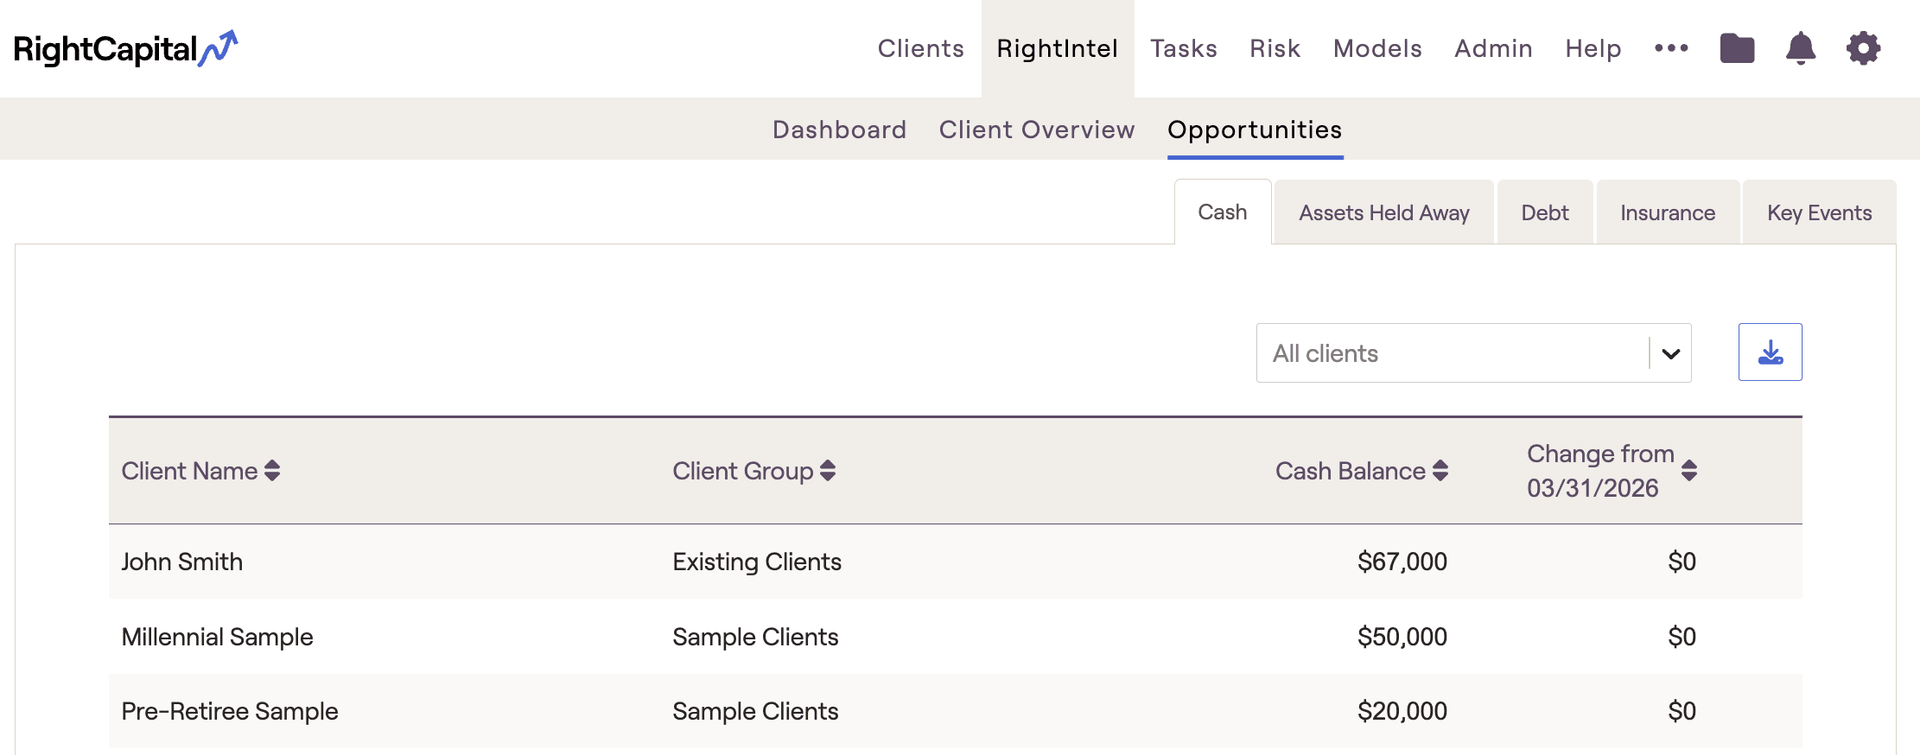Screen dimensions: 1920x755
Task: Open the settings gear icon
Action: pyautogui.click(x=1863, y=48)
